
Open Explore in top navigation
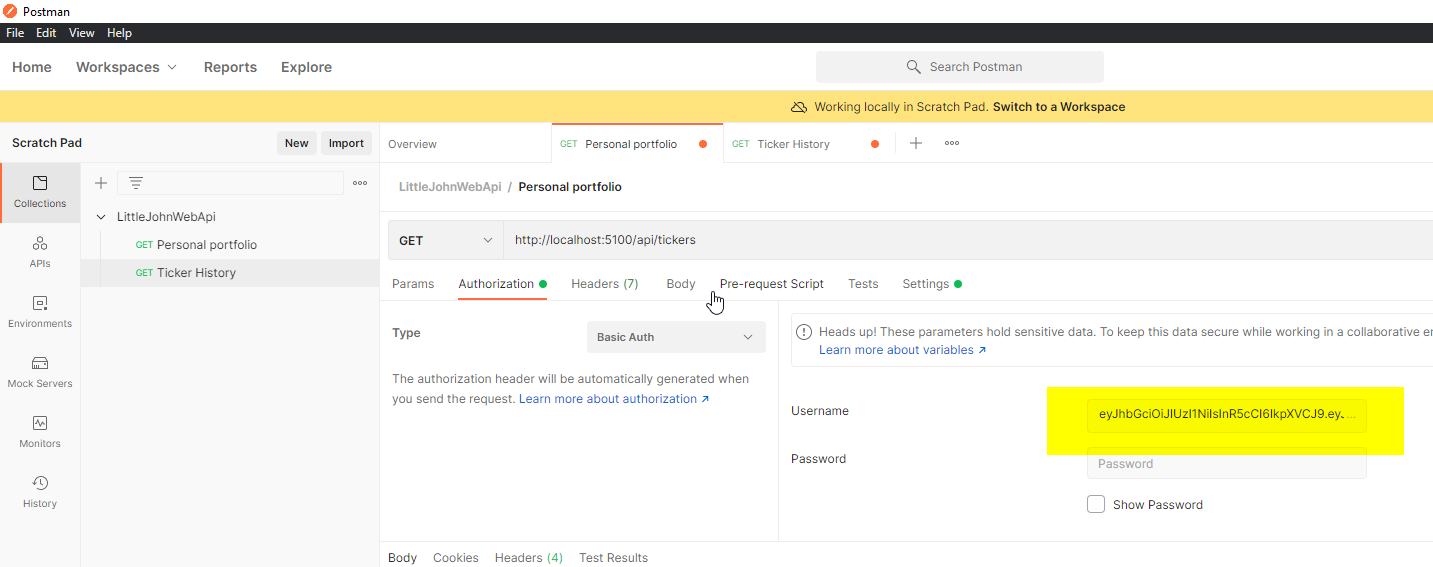click(x=306, y=67)
